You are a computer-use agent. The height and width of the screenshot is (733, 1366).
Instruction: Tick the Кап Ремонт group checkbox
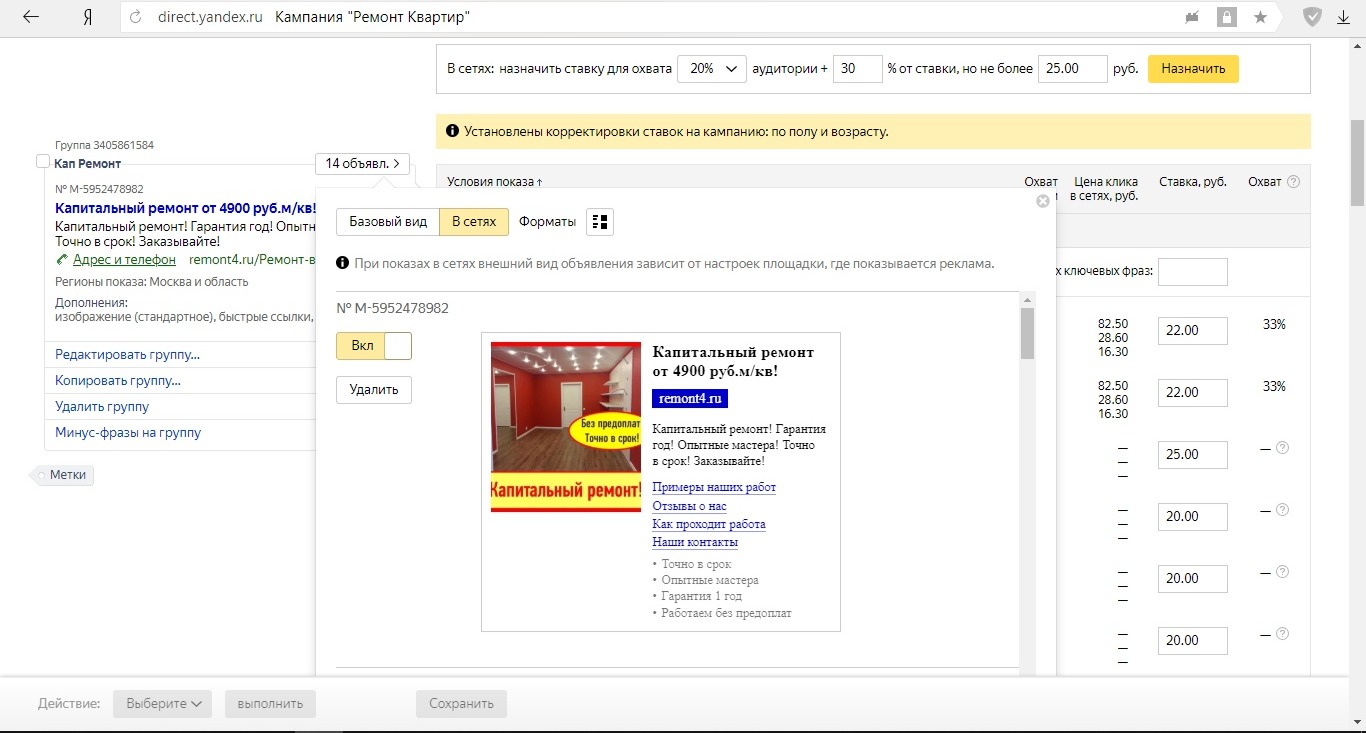(x=42, y=162)
